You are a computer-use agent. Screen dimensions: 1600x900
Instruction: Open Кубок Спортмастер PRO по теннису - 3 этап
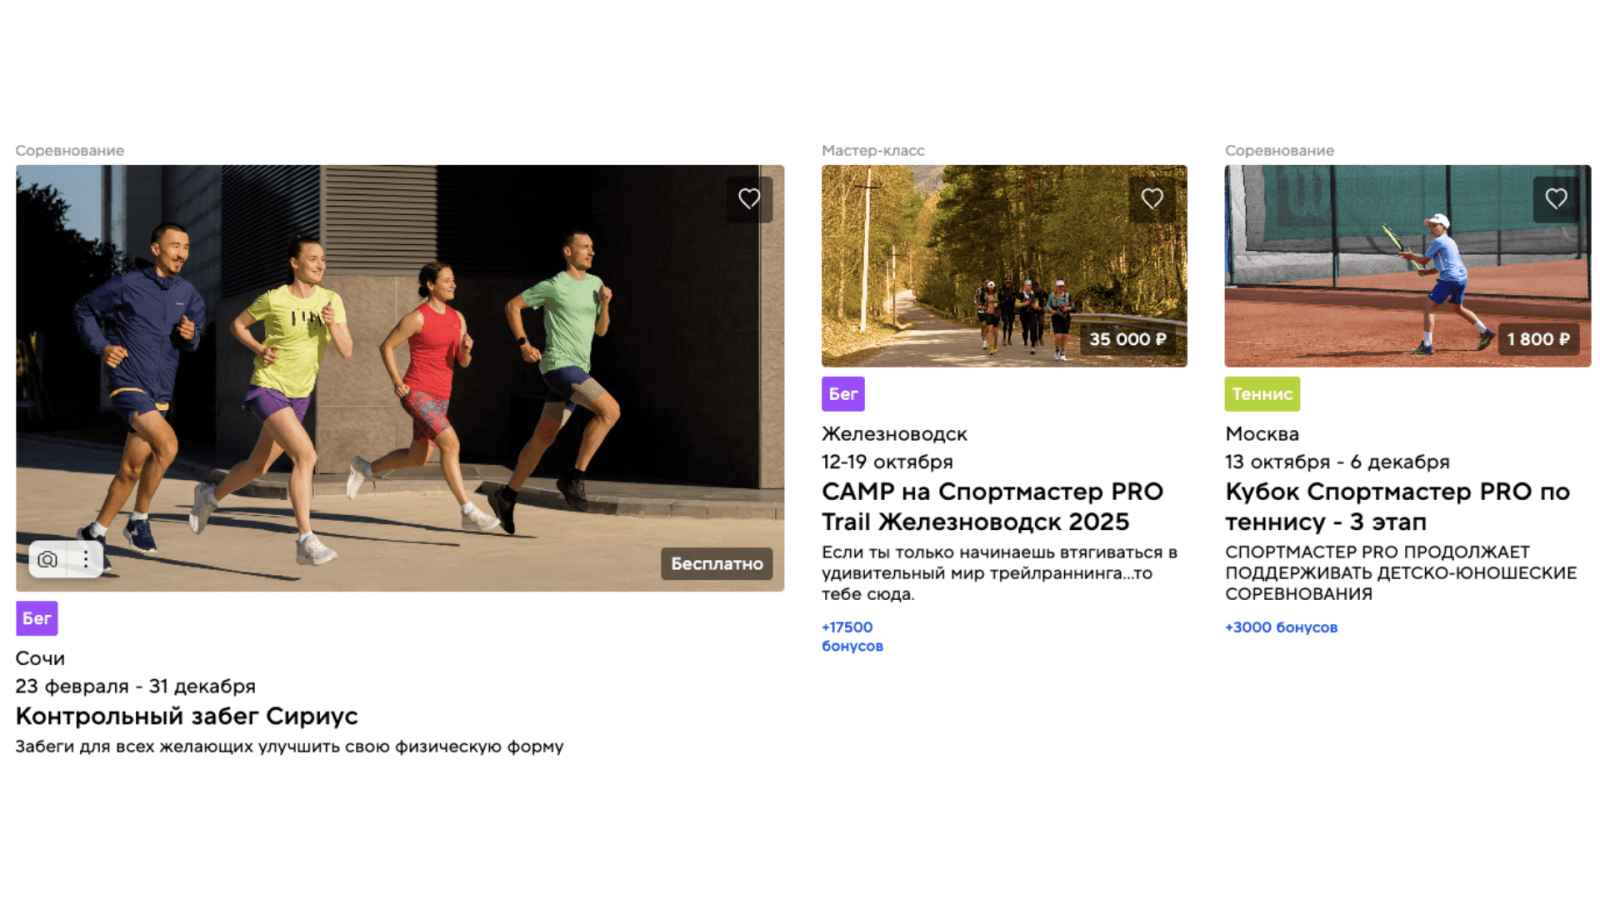pos(1397,507)
